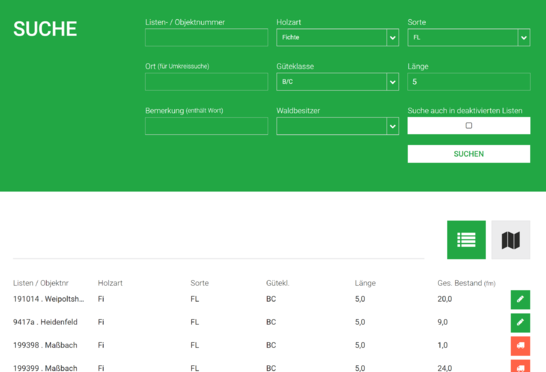This screenshot has height=372, width=546.
Task: Click the Bestand value 24,0
Action: pos(445,368)
